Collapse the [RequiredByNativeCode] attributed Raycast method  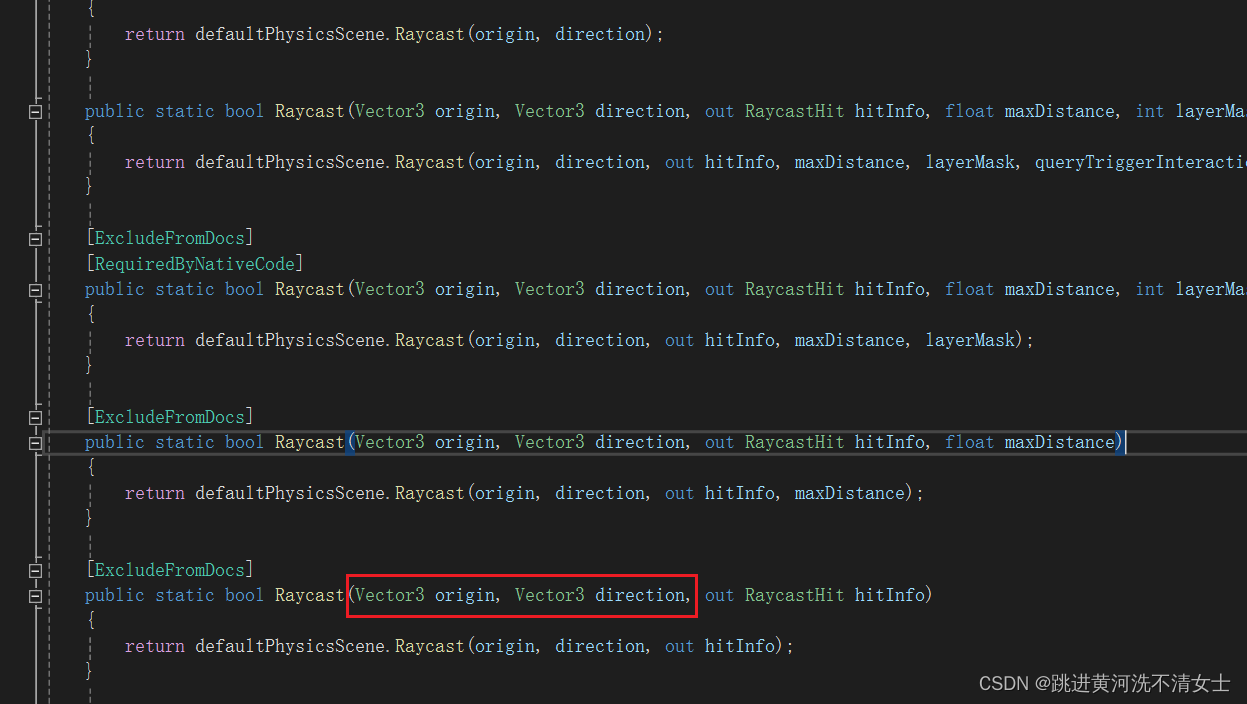pyautogui.click(x=35, y=289)
